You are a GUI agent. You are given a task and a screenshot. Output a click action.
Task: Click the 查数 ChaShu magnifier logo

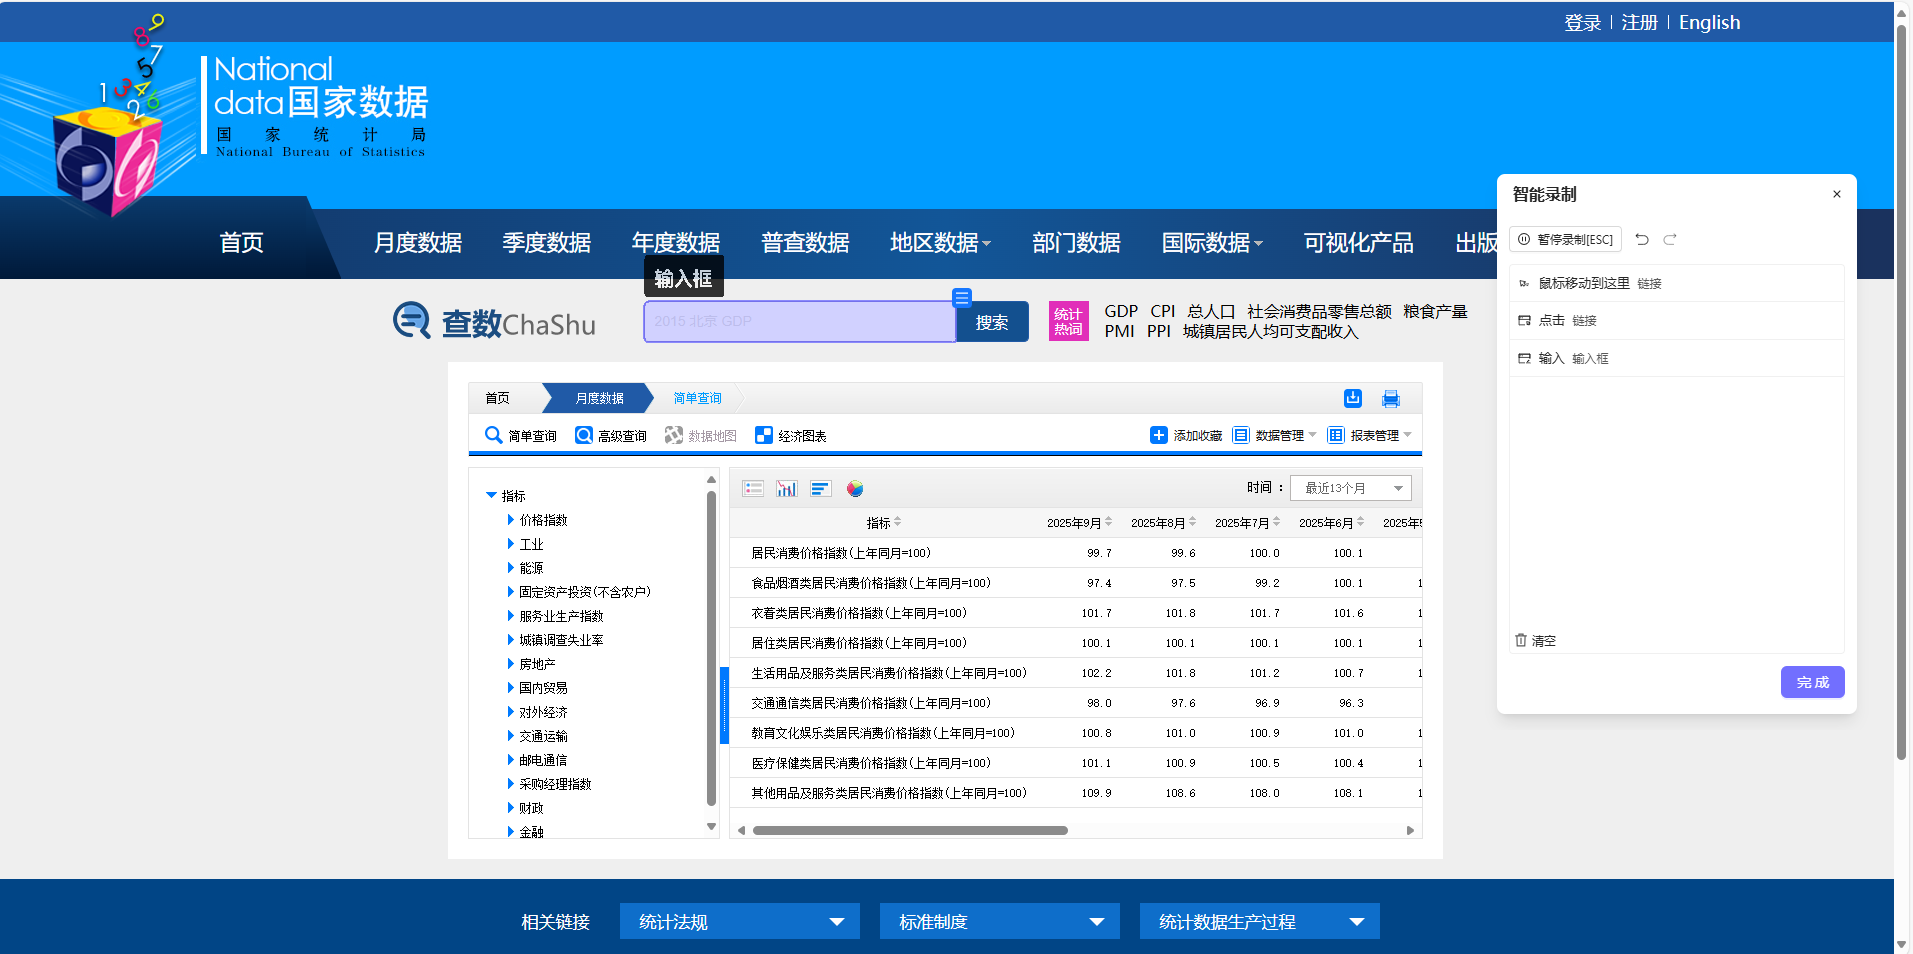click(412, 321)
